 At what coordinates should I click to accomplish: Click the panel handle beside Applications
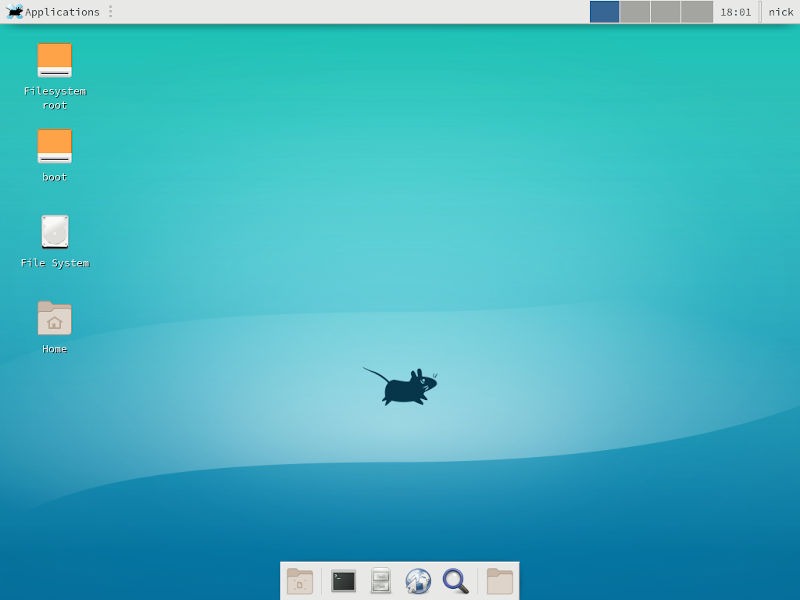click(x=110, y=12)
